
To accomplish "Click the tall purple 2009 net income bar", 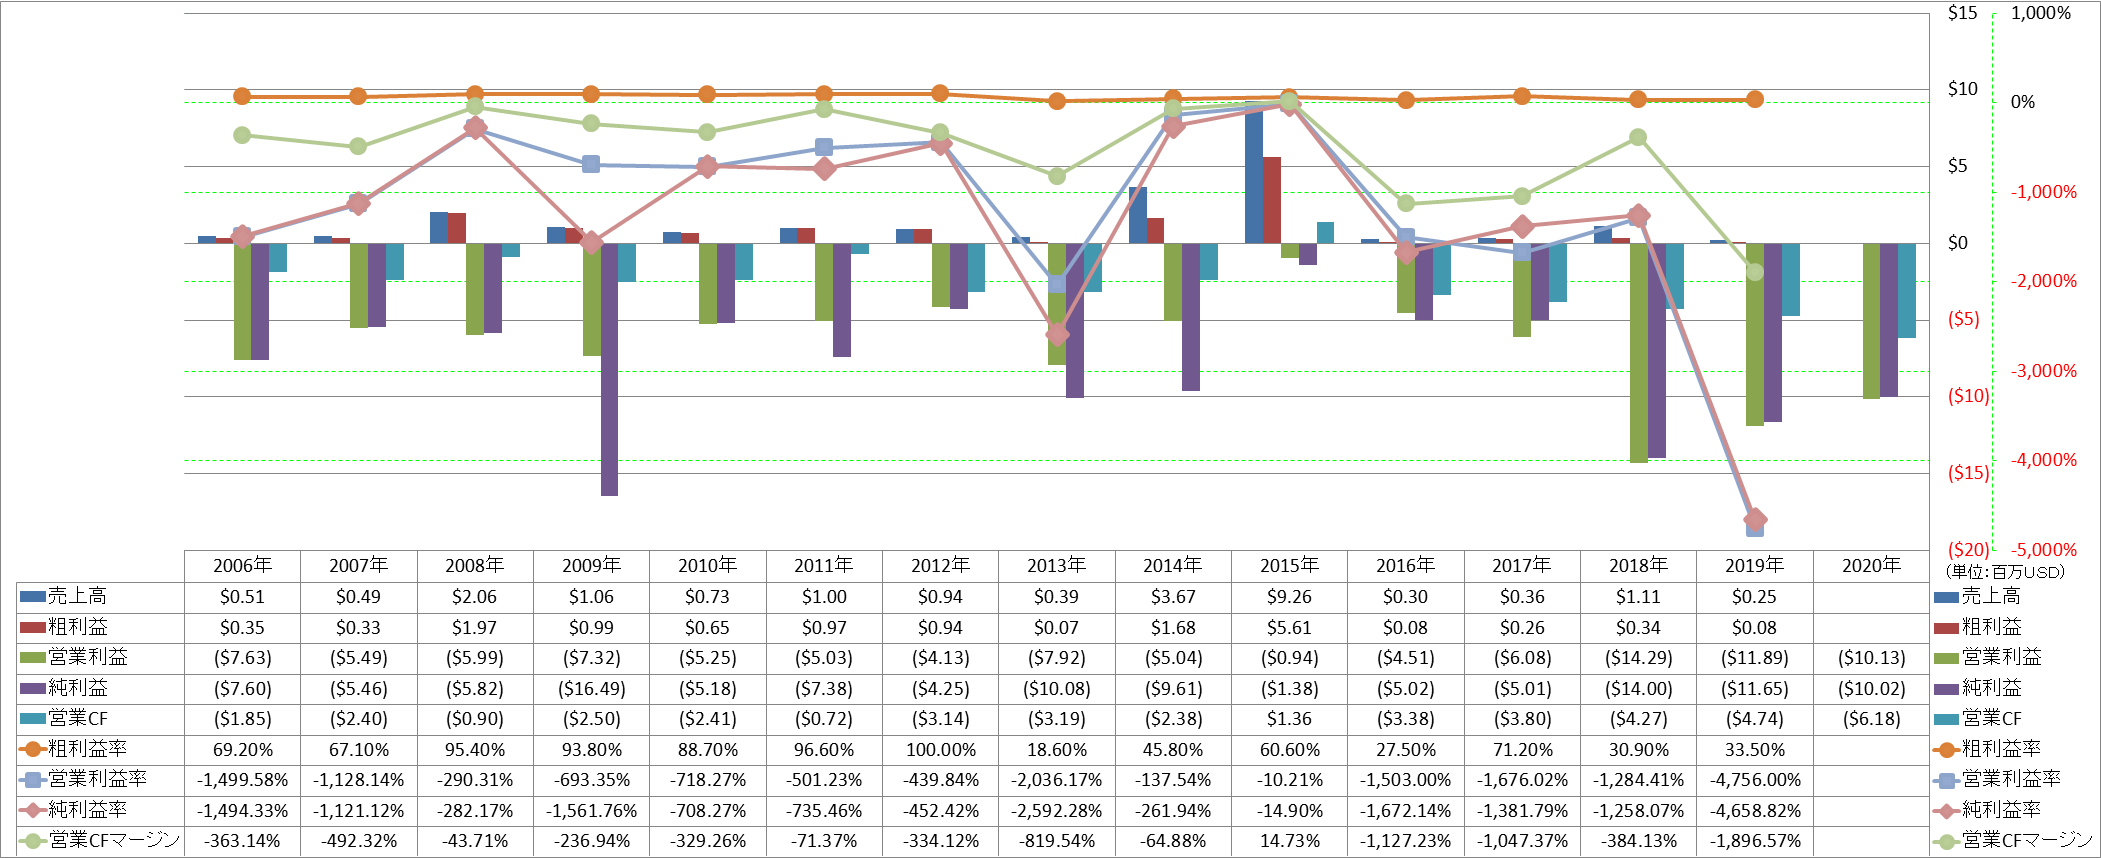I will (x=609, y=369).
